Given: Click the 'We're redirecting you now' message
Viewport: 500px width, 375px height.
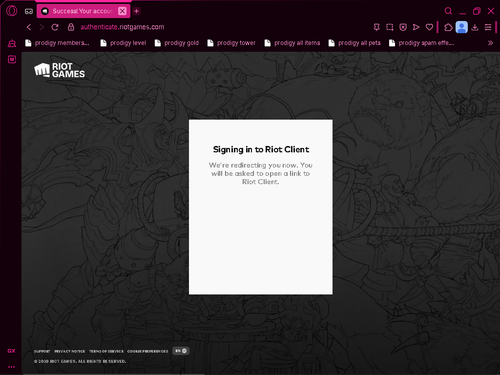Looking at the screenshot, I should tap(261, 173).
